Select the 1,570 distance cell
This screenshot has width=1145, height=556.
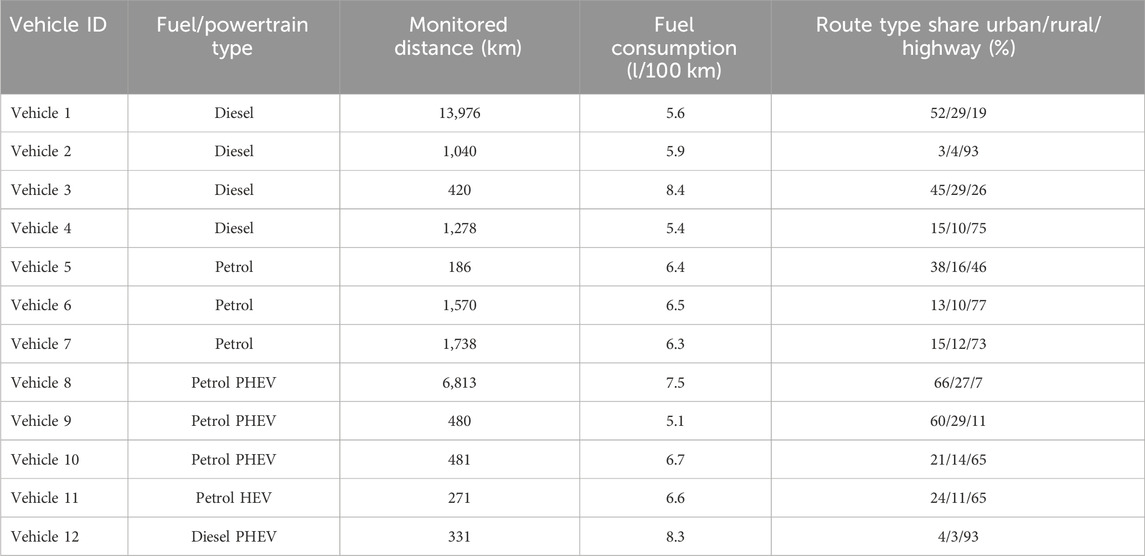tap(459, 305)
